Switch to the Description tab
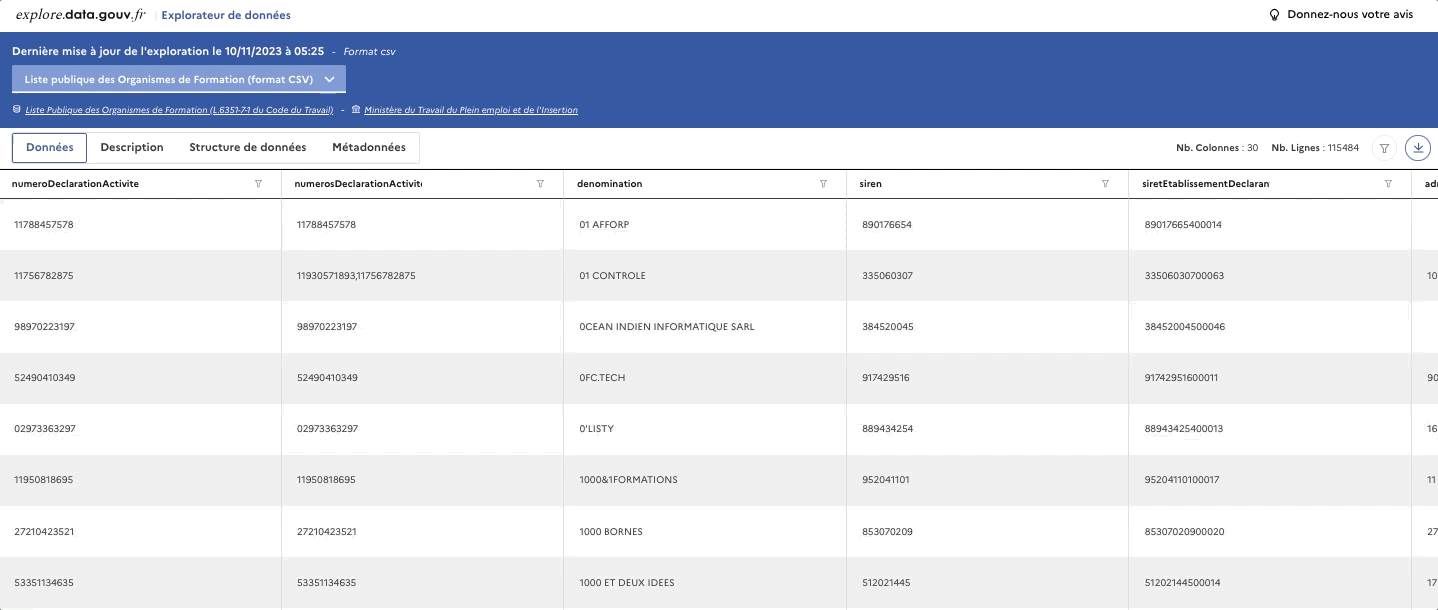1438x610 pixels. (x=132, y=147)
